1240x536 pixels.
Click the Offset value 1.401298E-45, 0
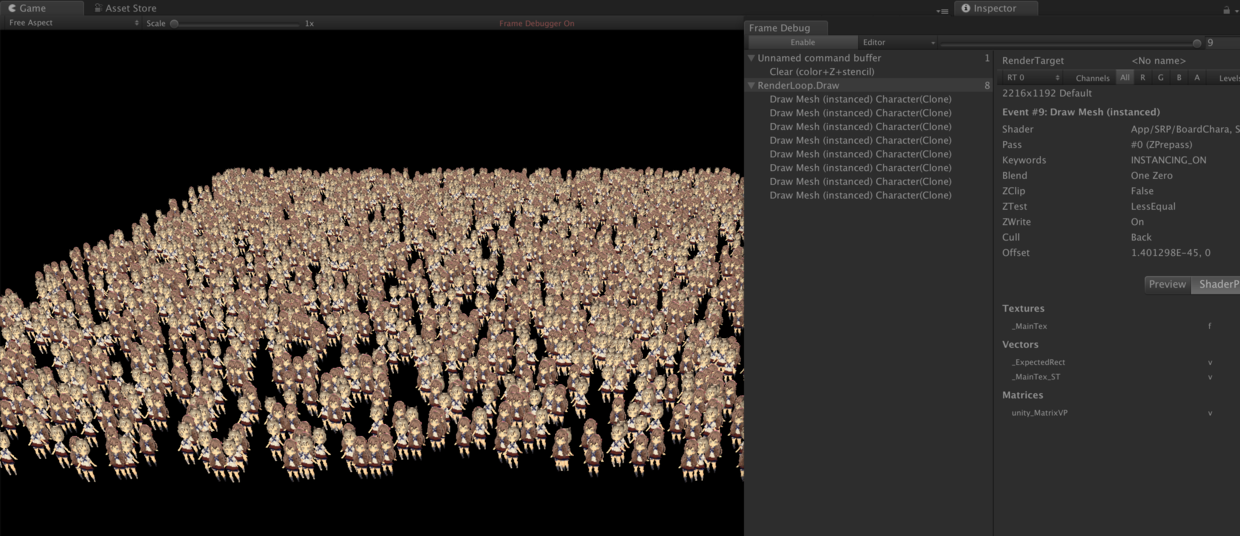[x=1170, y=253]
